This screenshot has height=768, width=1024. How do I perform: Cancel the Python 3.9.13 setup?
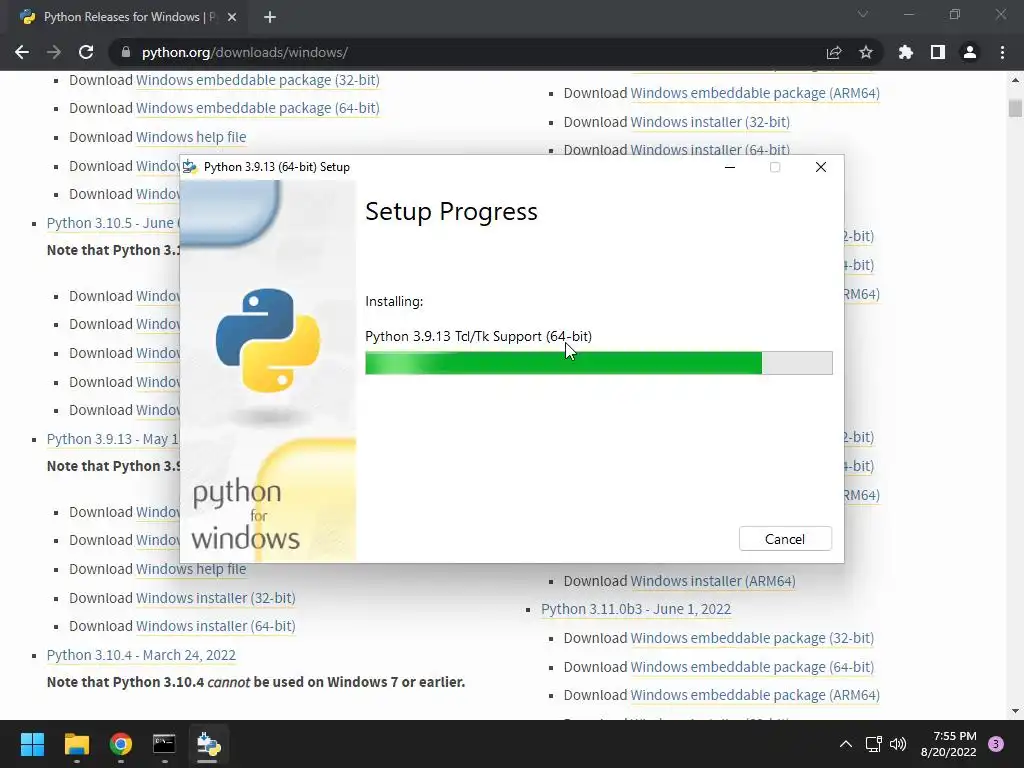pyautogui.click(x=785, y=539)
